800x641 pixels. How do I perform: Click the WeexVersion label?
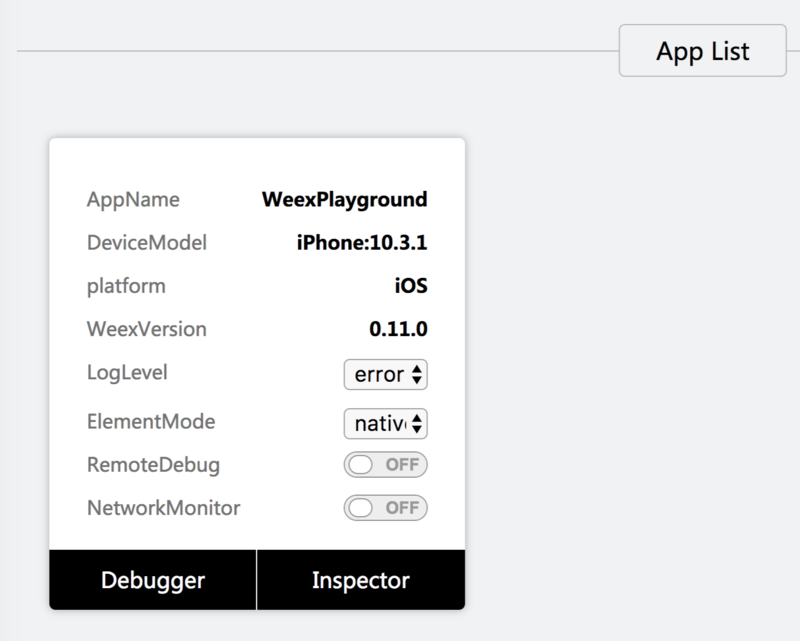147,329
